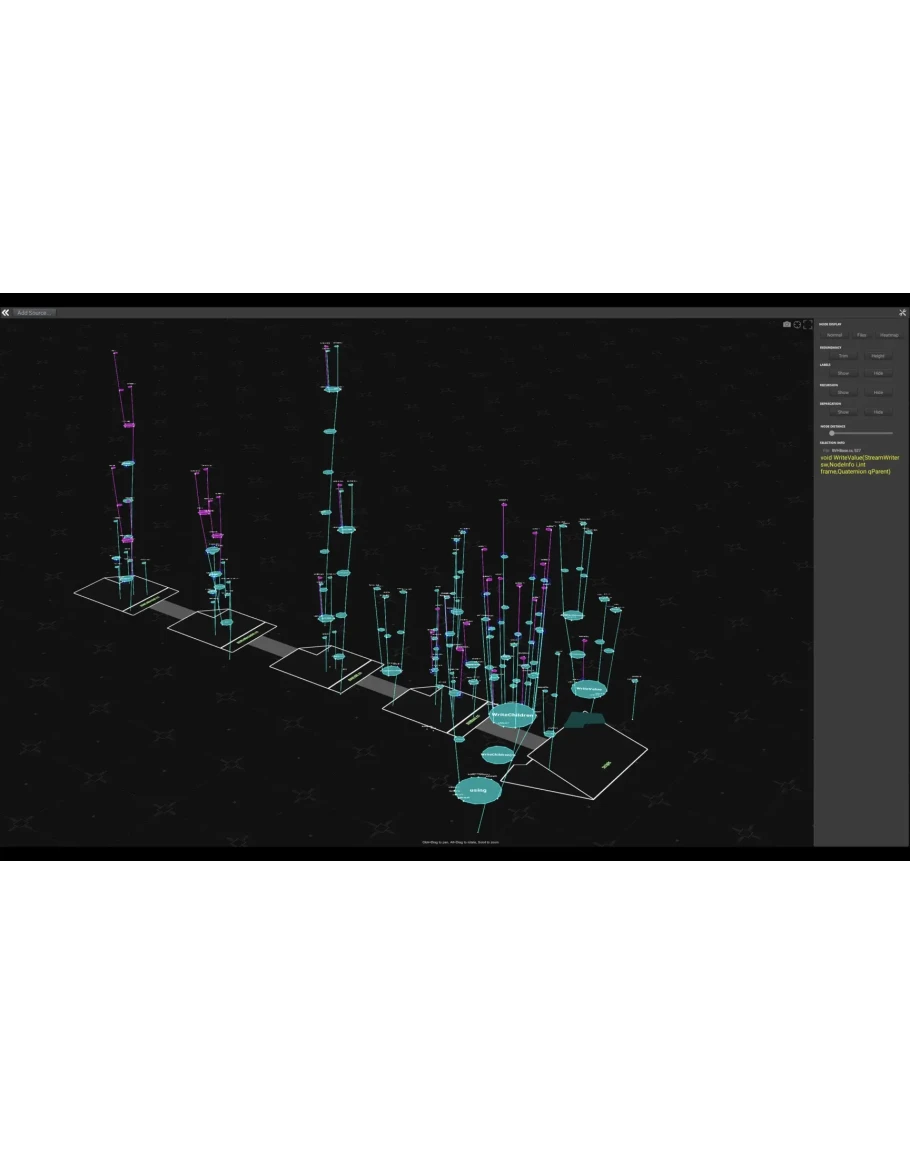
Task: Hide deprecation markers
Action: click(878, 411)
